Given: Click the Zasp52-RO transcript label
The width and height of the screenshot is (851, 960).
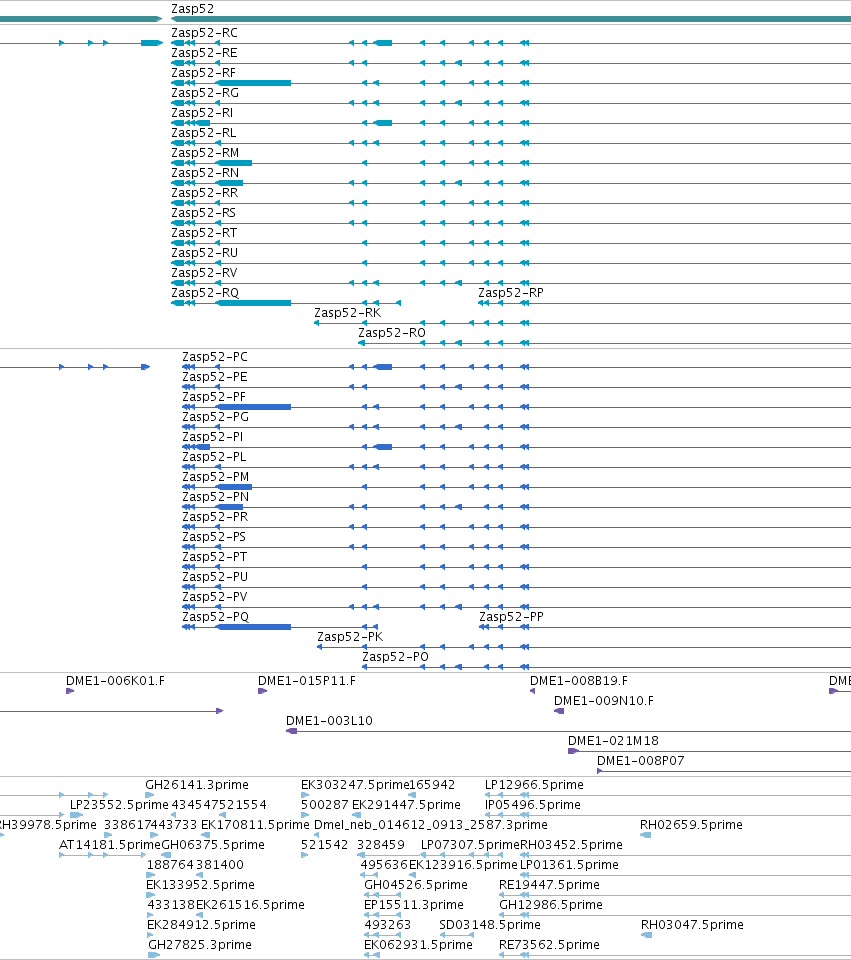Looking at the screenshot, I should (x=392, y=333).
